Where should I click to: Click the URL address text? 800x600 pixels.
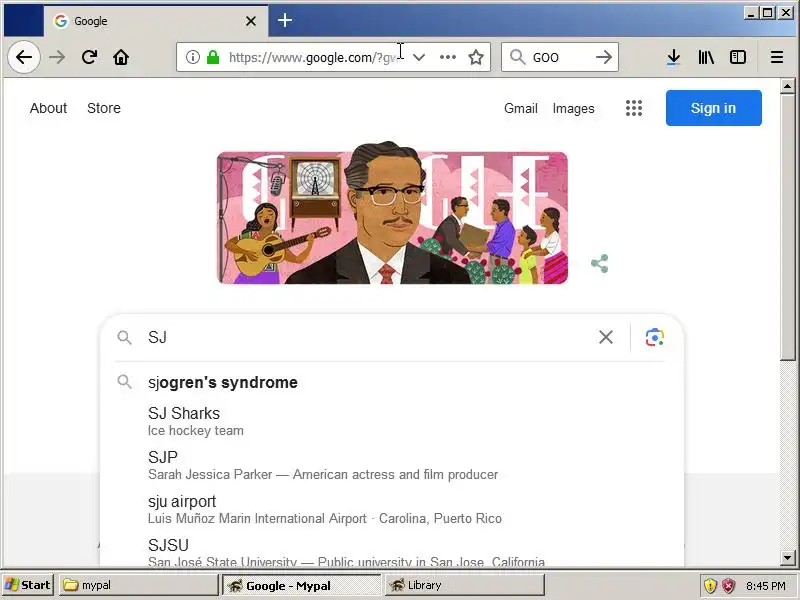[312, 58]
